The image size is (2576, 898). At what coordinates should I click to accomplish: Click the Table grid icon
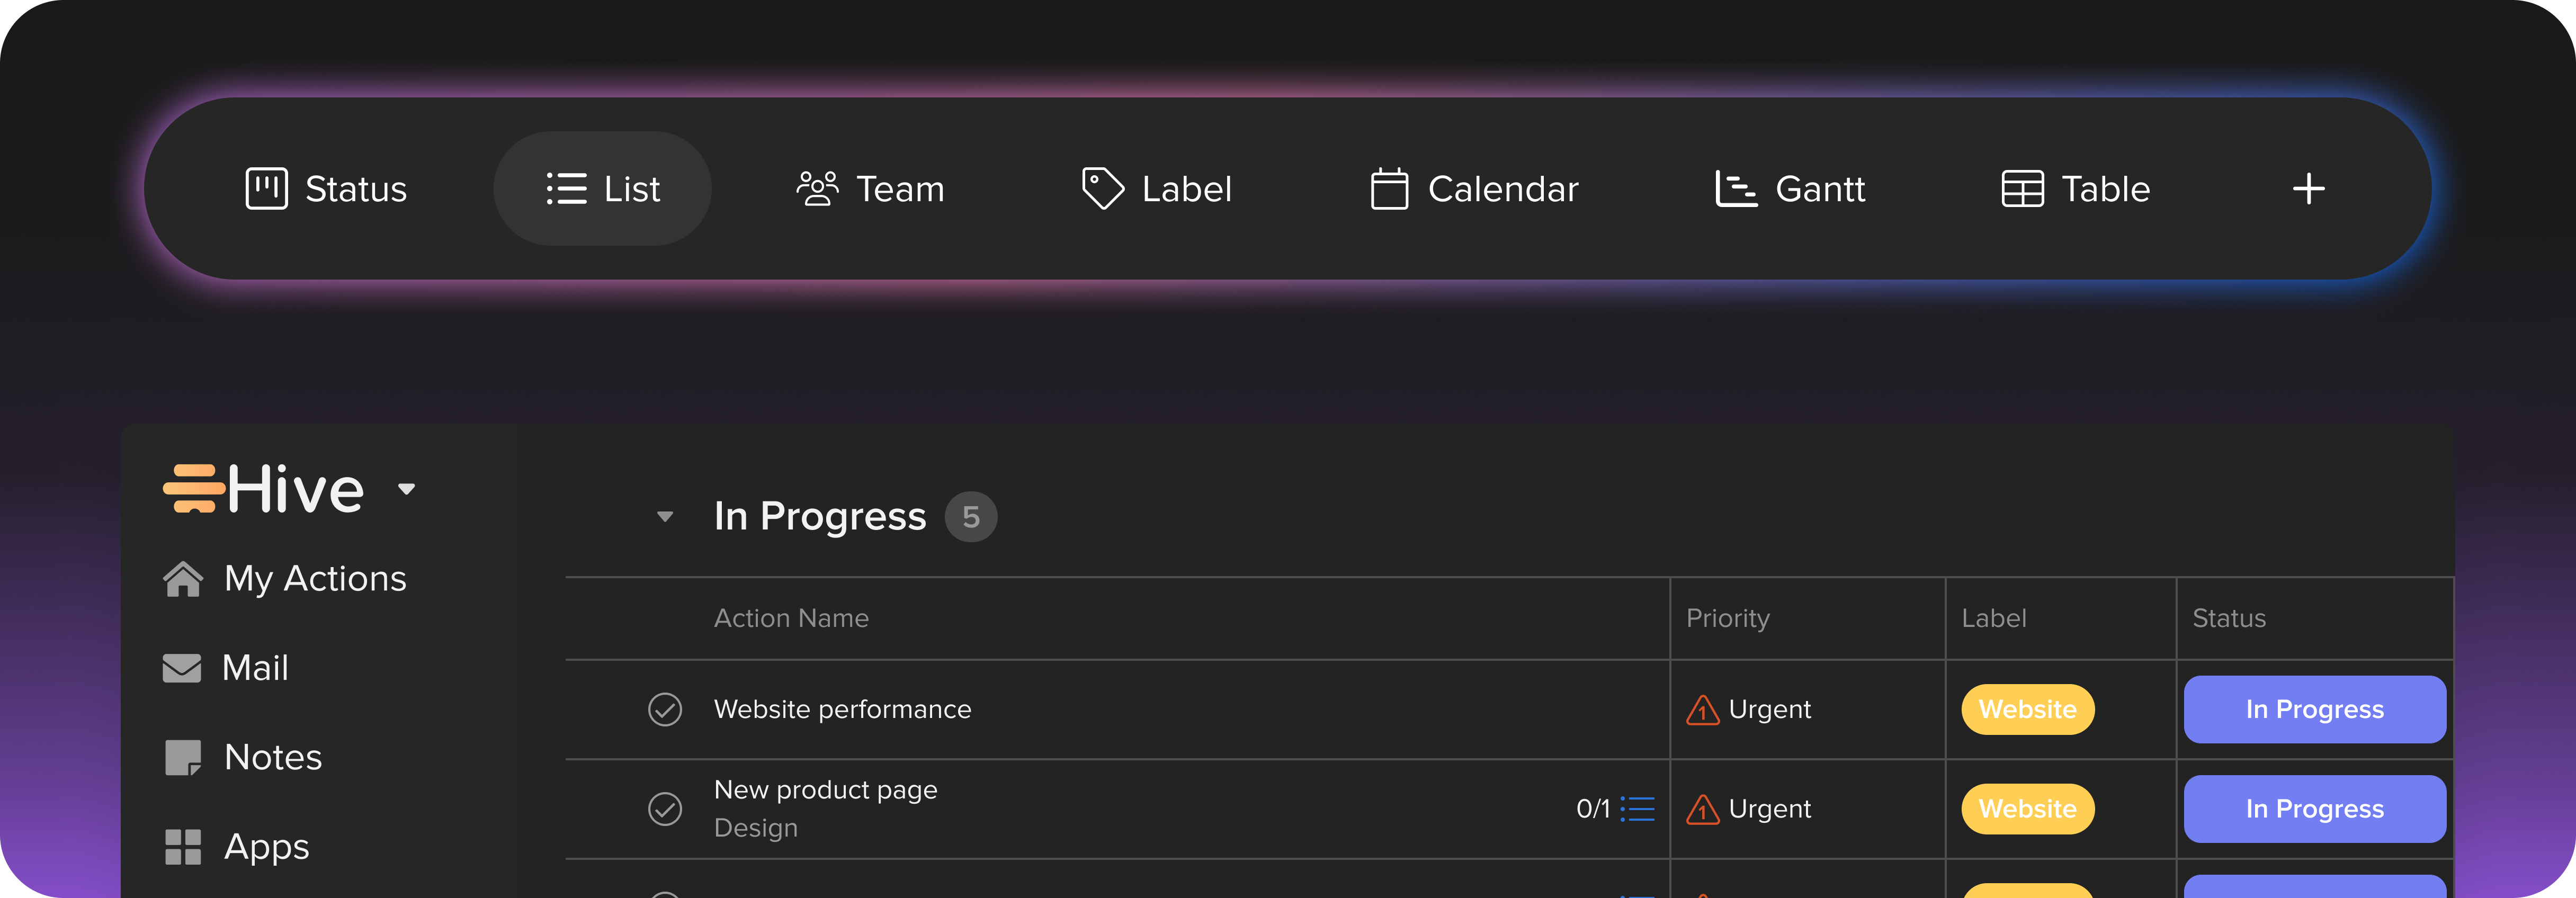point(2022,189)
